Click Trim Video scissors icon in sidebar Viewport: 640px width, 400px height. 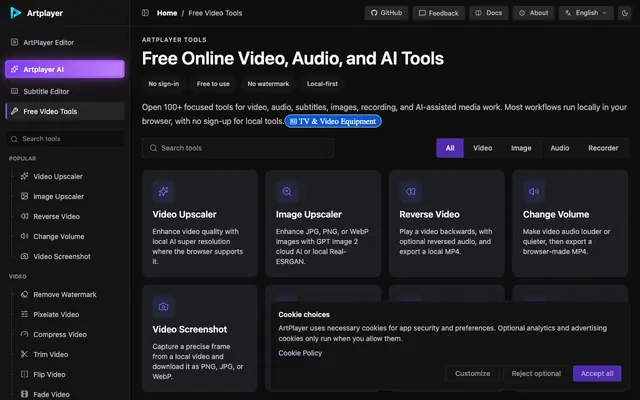coord(24,354)
